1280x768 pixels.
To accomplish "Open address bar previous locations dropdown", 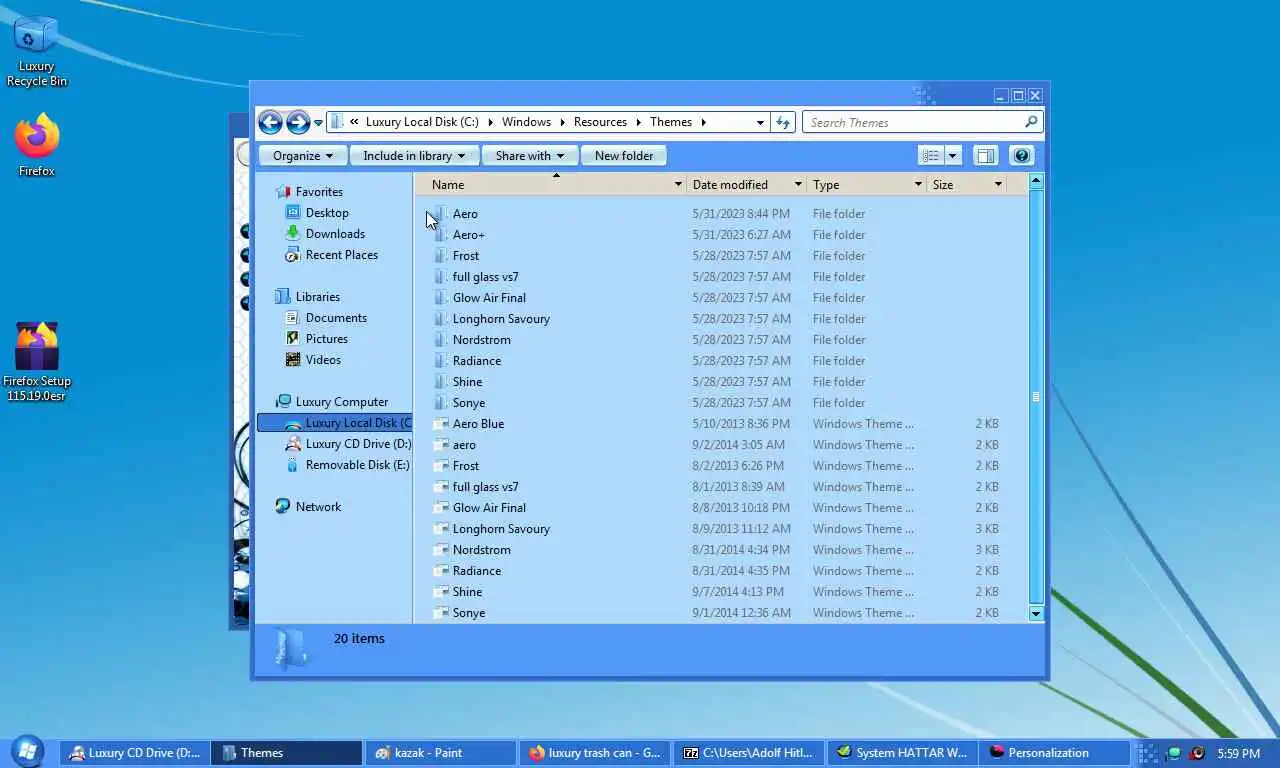I will pyautogui.click(x=760, y=122).
